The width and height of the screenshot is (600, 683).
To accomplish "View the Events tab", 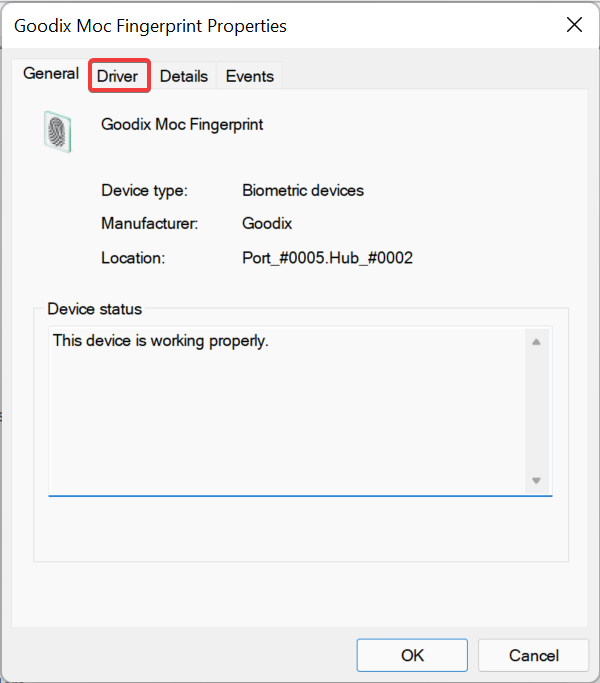I will pyautogui.click(x=250, y=76).
